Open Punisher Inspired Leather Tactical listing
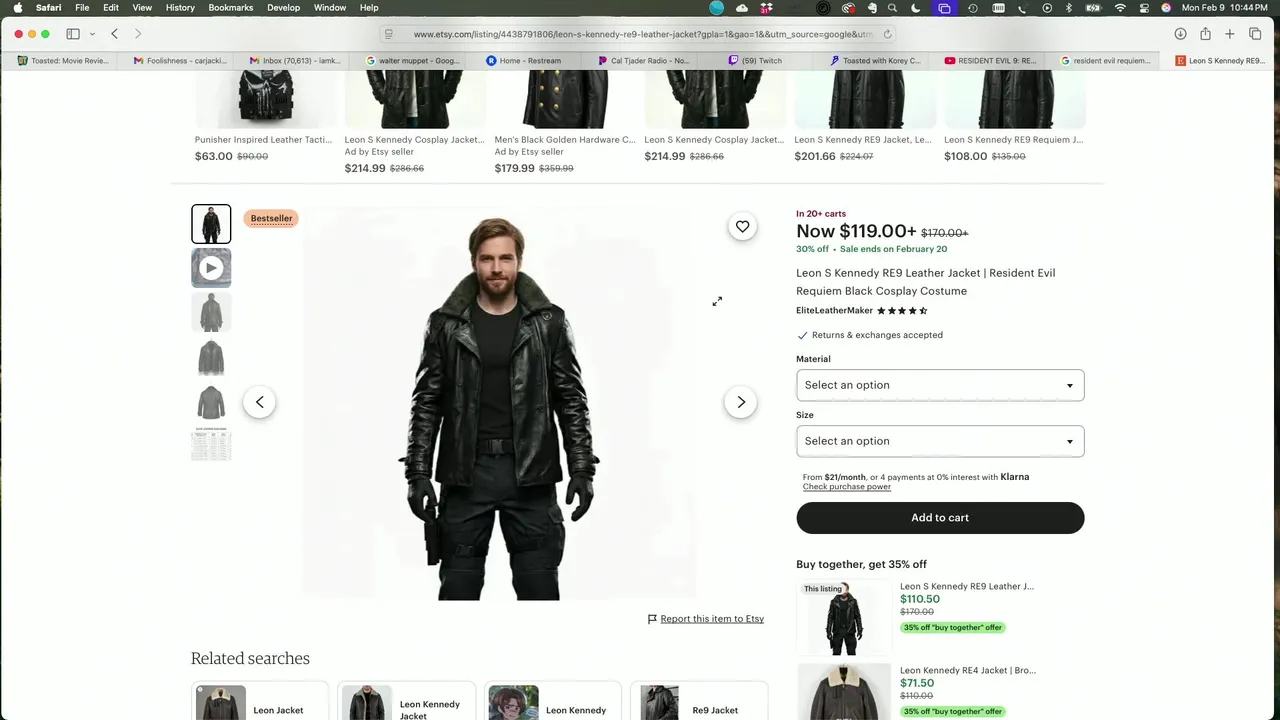 263,140
